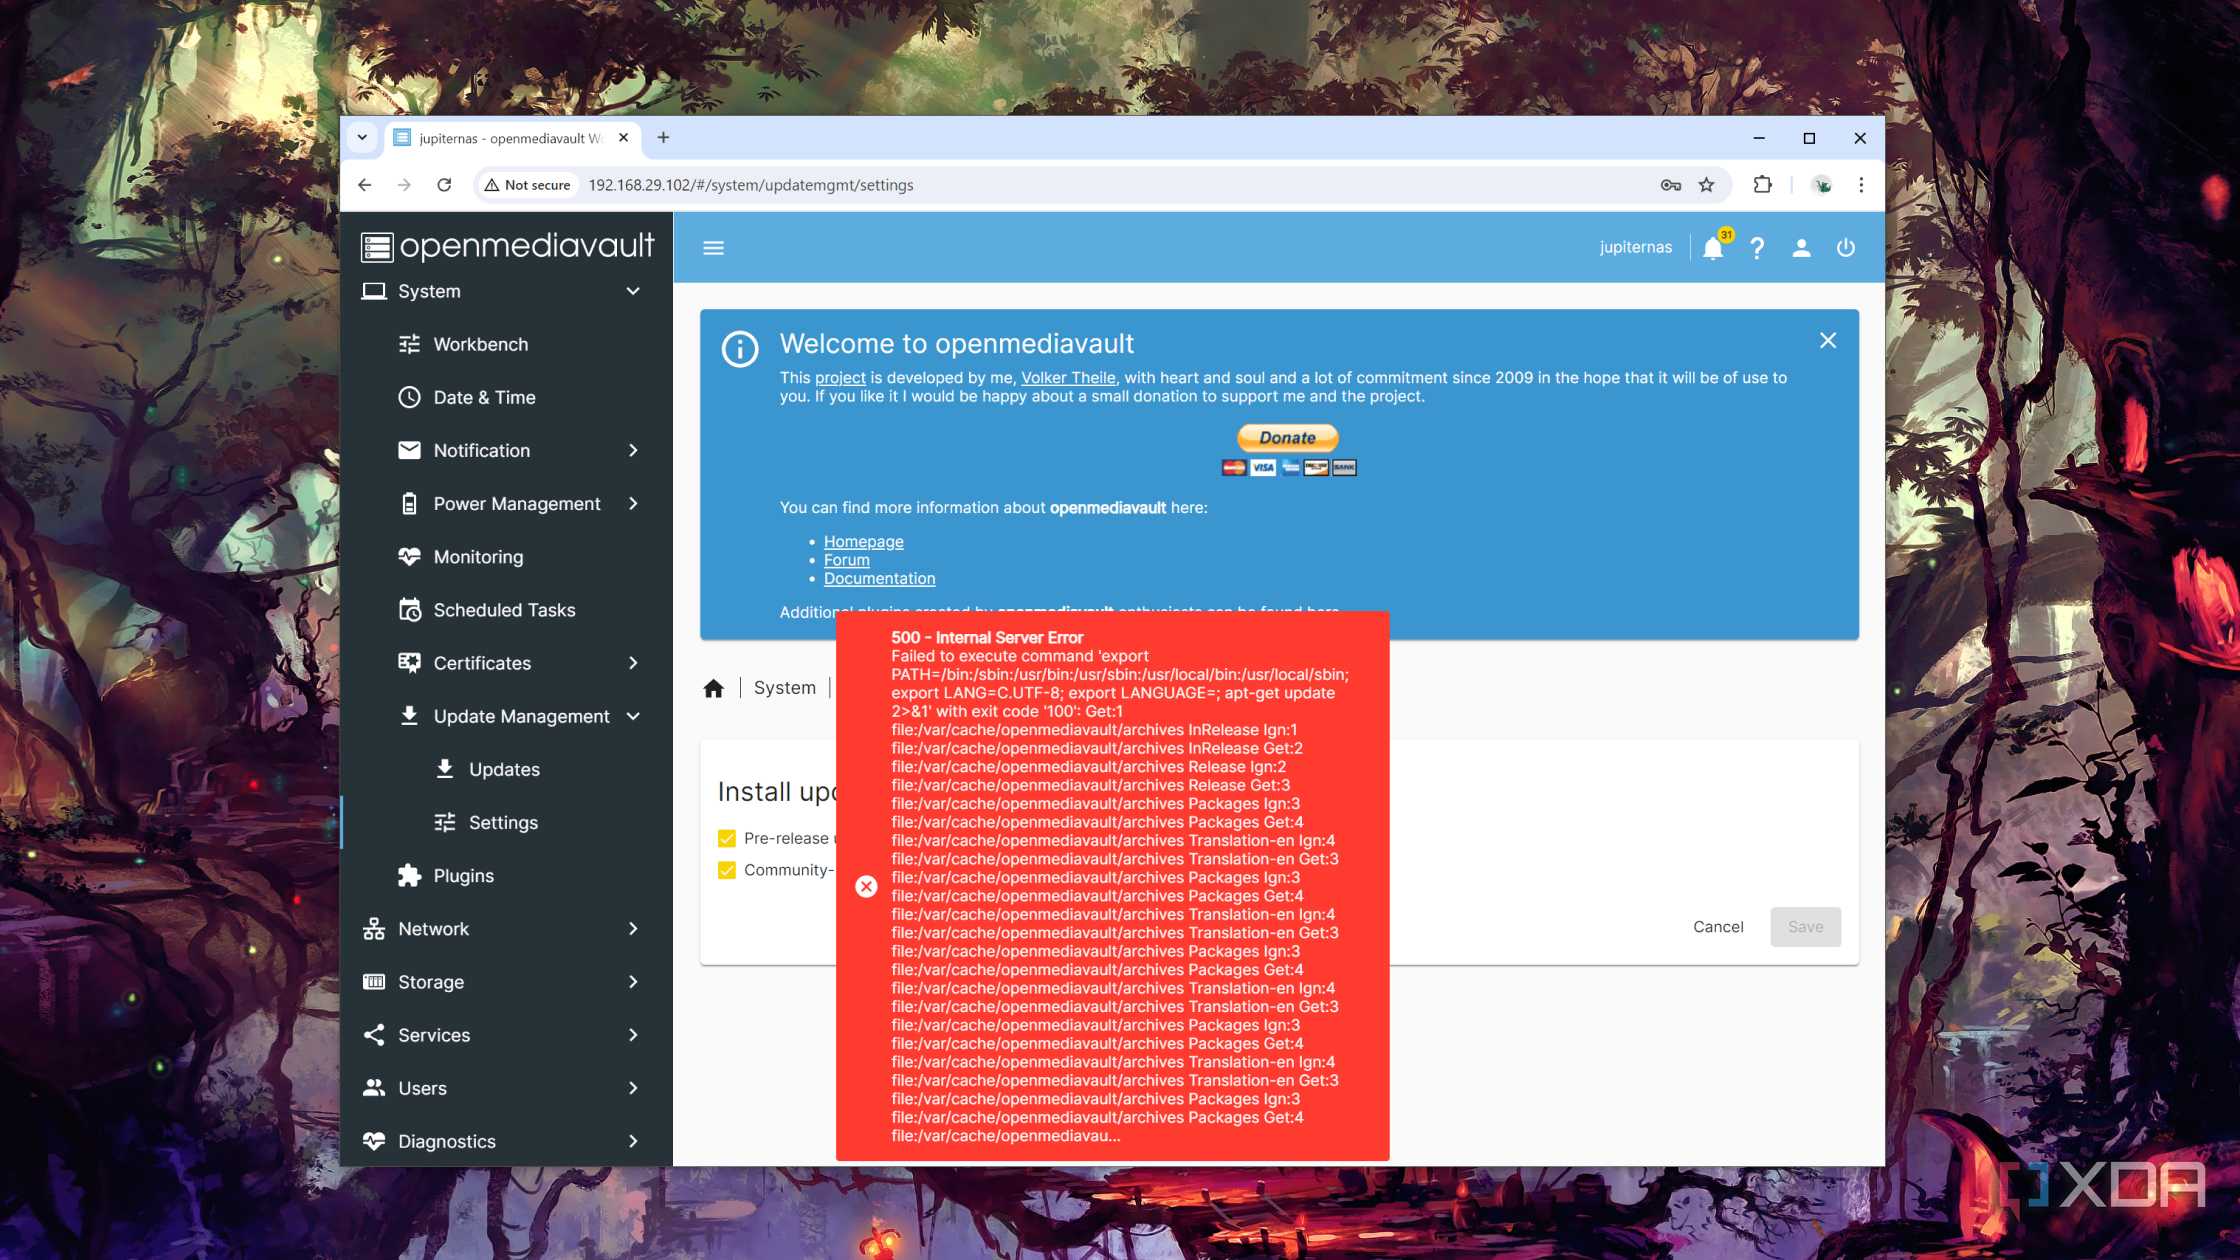Expand the Notification submenu
Image resolution: width=2240 pixels, height=1260 pixels.
click(x=632, y=450)
